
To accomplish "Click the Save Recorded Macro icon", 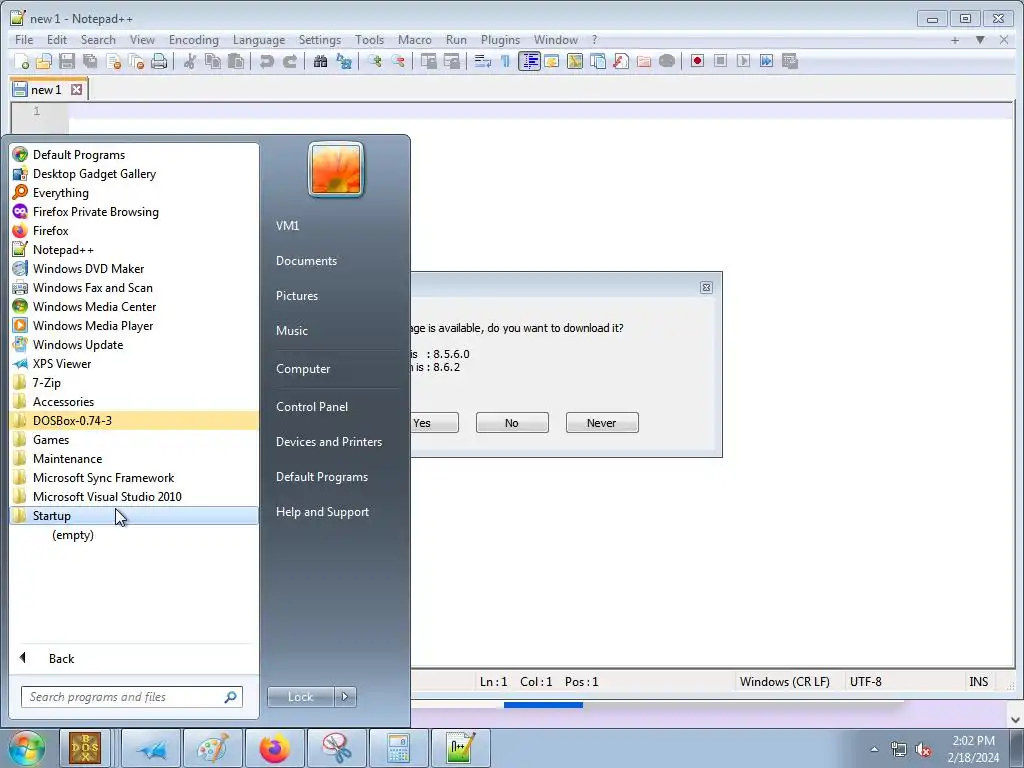I will 790,61.
